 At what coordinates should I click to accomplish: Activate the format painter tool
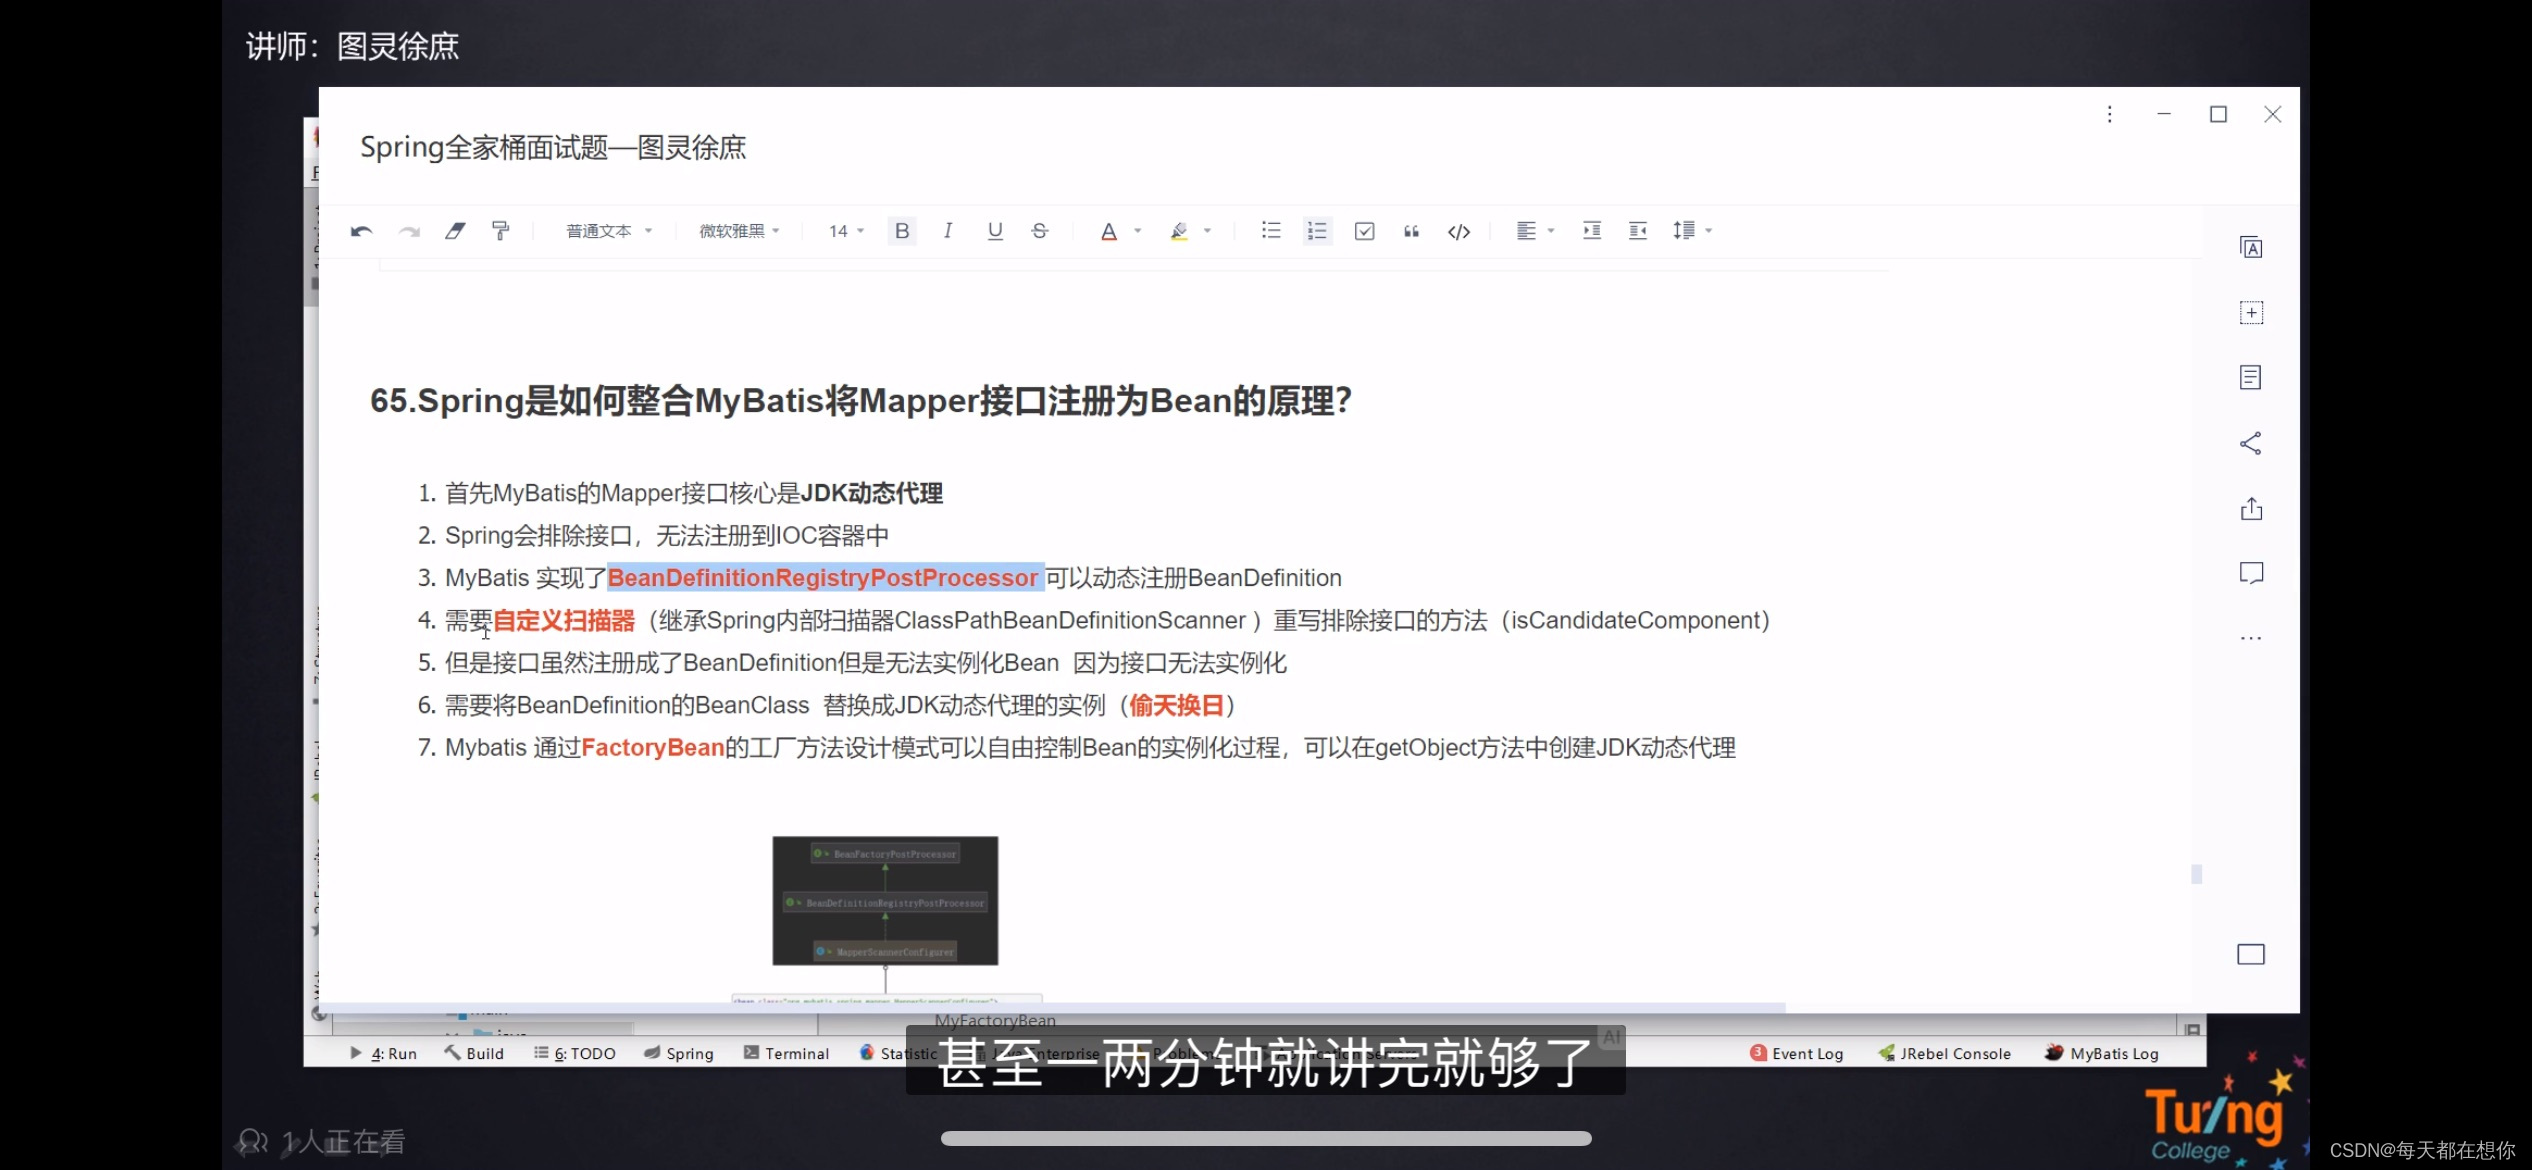point(501,231)
